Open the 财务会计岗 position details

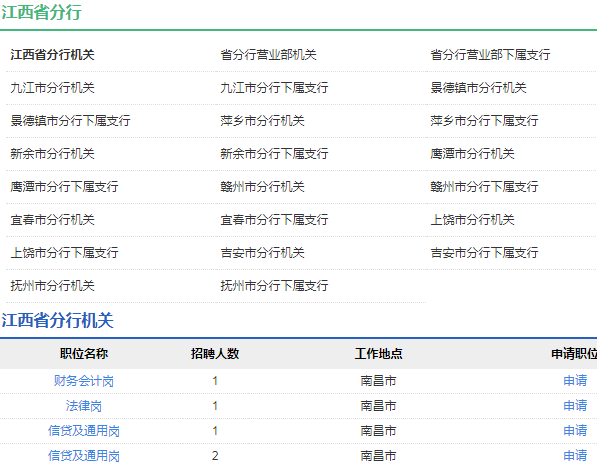(x=84, y=381)
